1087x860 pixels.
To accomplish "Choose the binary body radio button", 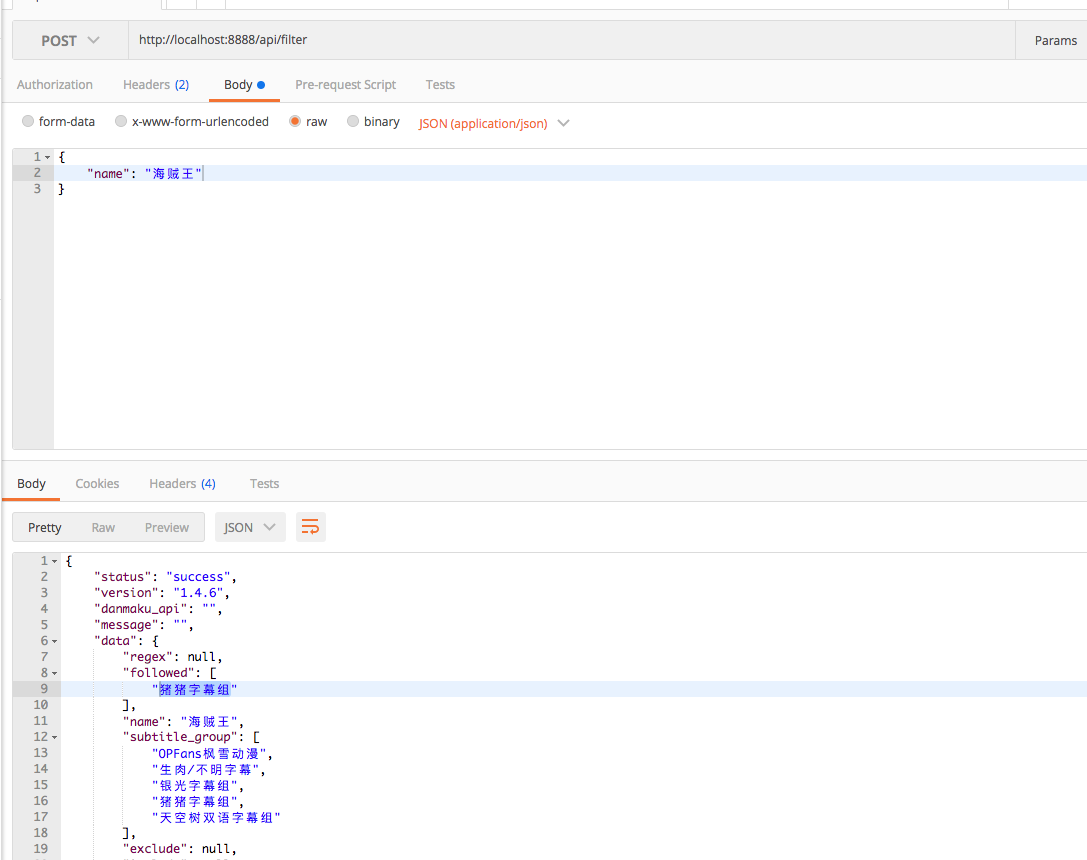I will (353, 121).
